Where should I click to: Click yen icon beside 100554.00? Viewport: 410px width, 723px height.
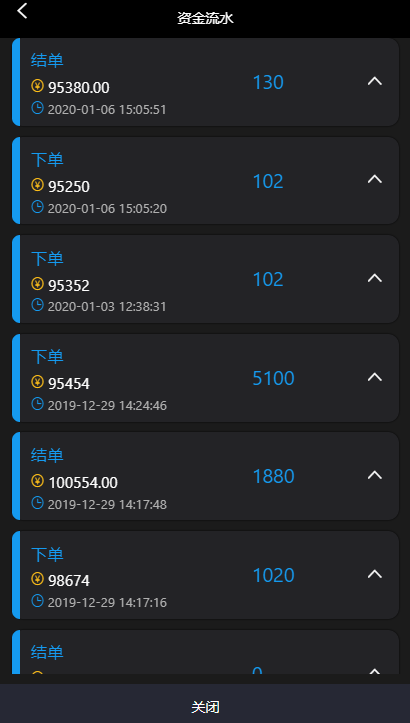(37, 481)
